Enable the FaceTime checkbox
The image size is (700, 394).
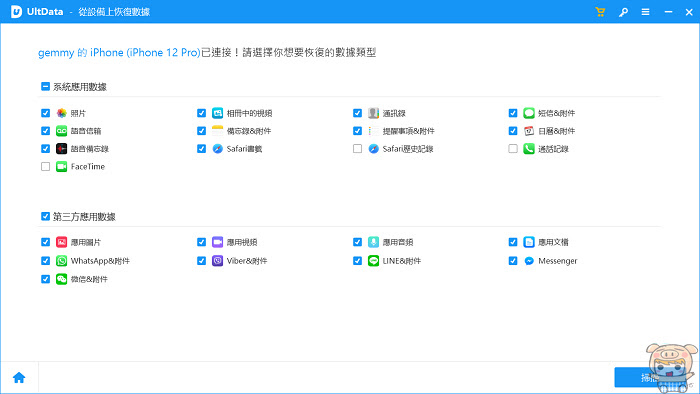45,166
